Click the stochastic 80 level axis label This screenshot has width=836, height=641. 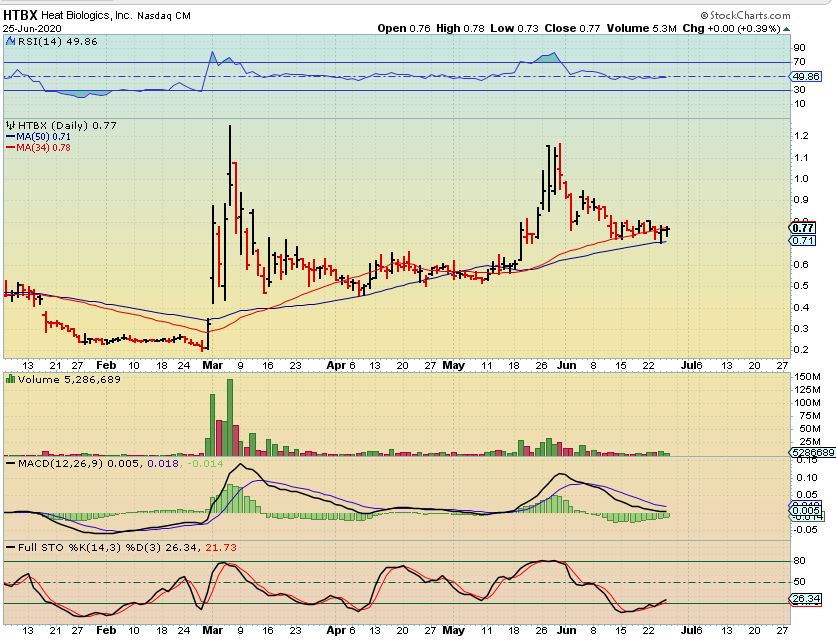(799, 560)
